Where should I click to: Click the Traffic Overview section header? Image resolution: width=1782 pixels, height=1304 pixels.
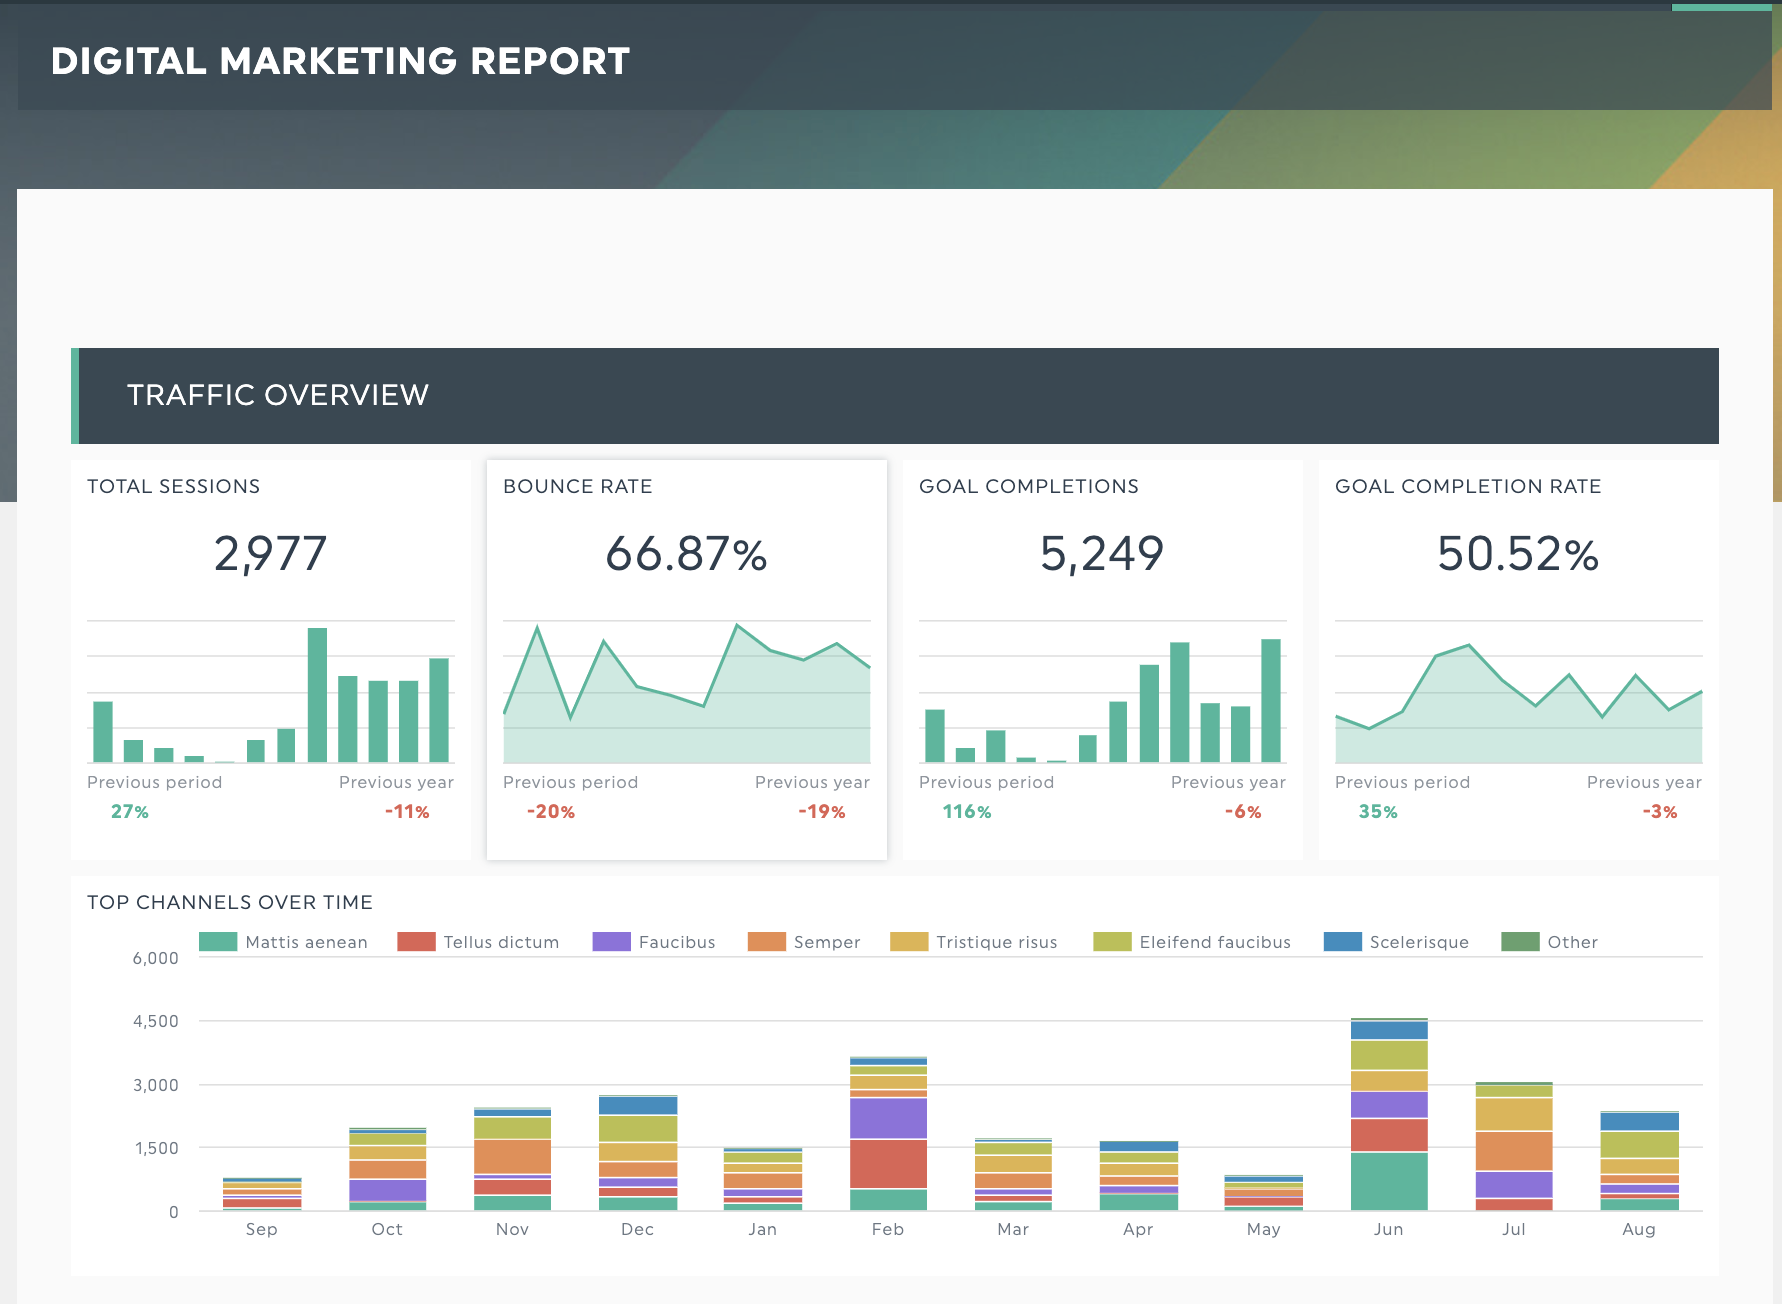[277, 395]
